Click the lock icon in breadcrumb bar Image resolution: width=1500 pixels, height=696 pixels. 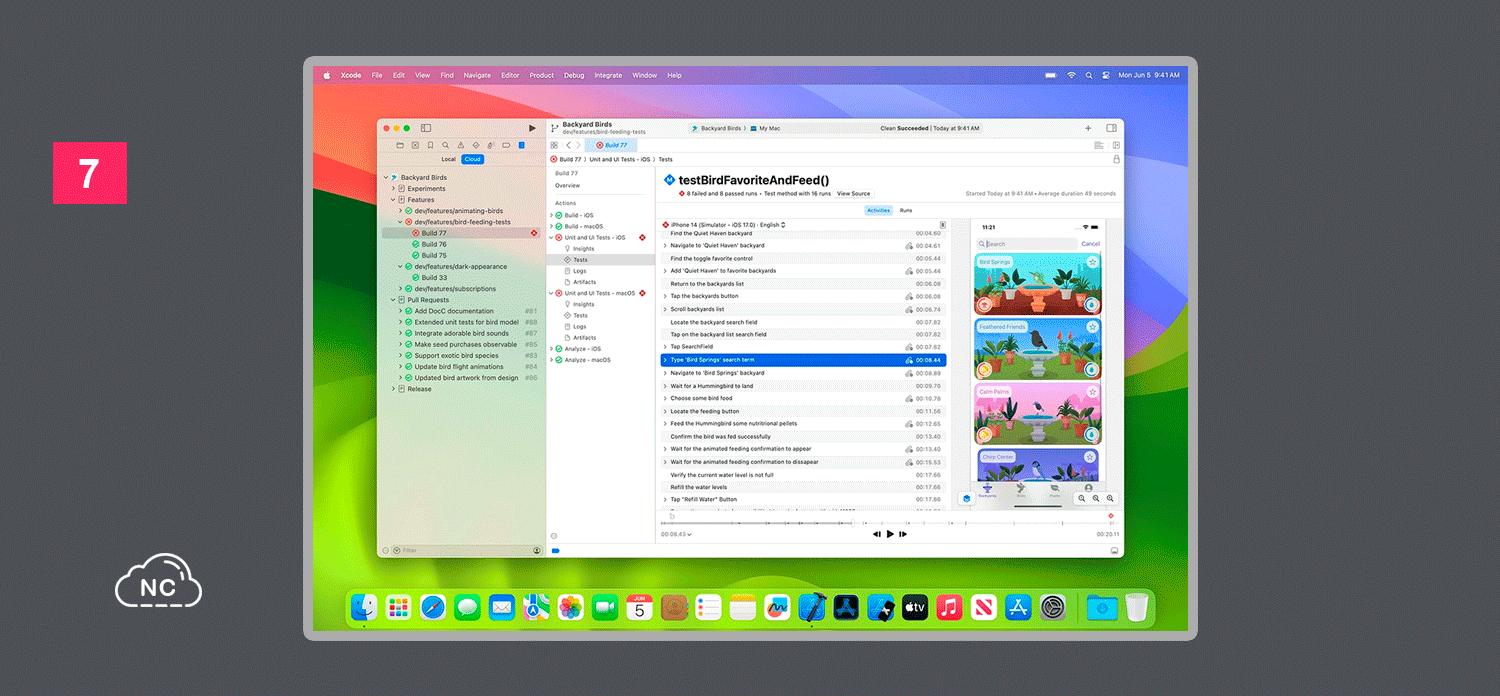[x=1116, y=159]
